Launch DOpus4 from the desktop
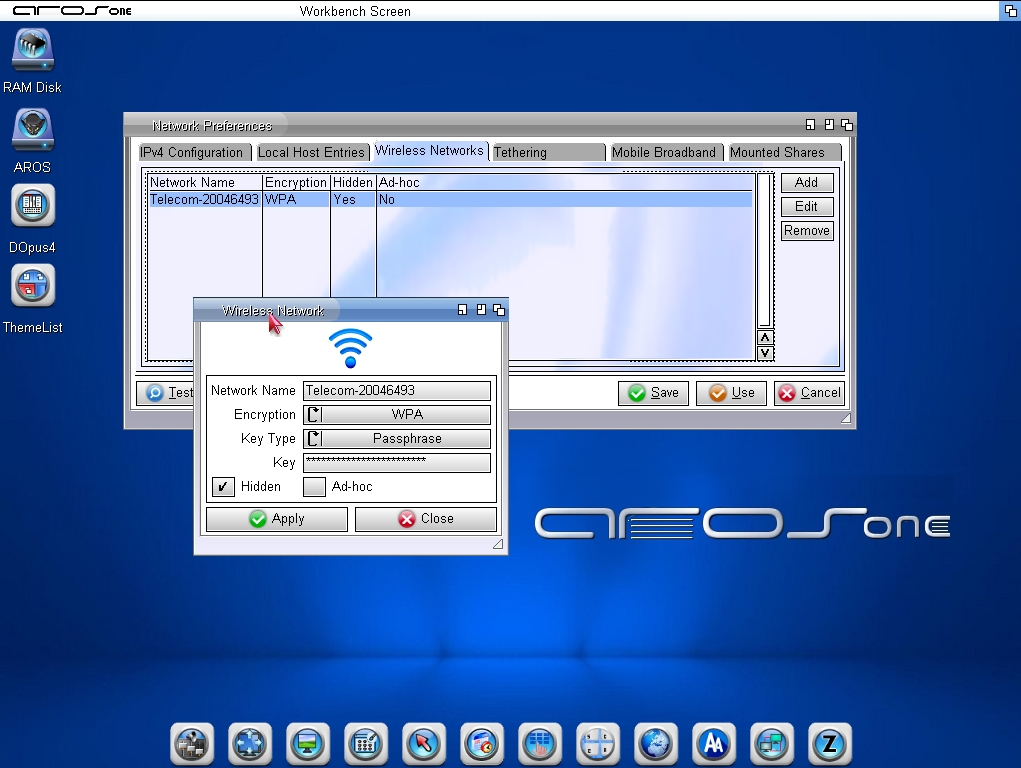This screenshot has width=1021, height=768. point(33,205)
